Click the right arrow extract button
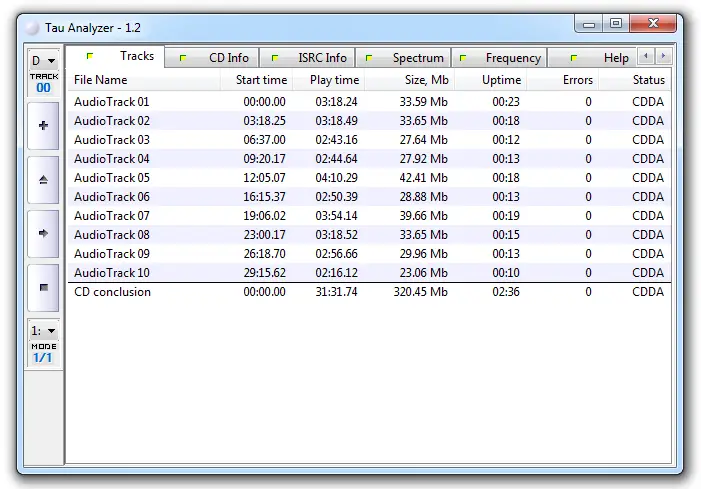The height and width of the screenshot is (489, 701). [x=43, y=233]
